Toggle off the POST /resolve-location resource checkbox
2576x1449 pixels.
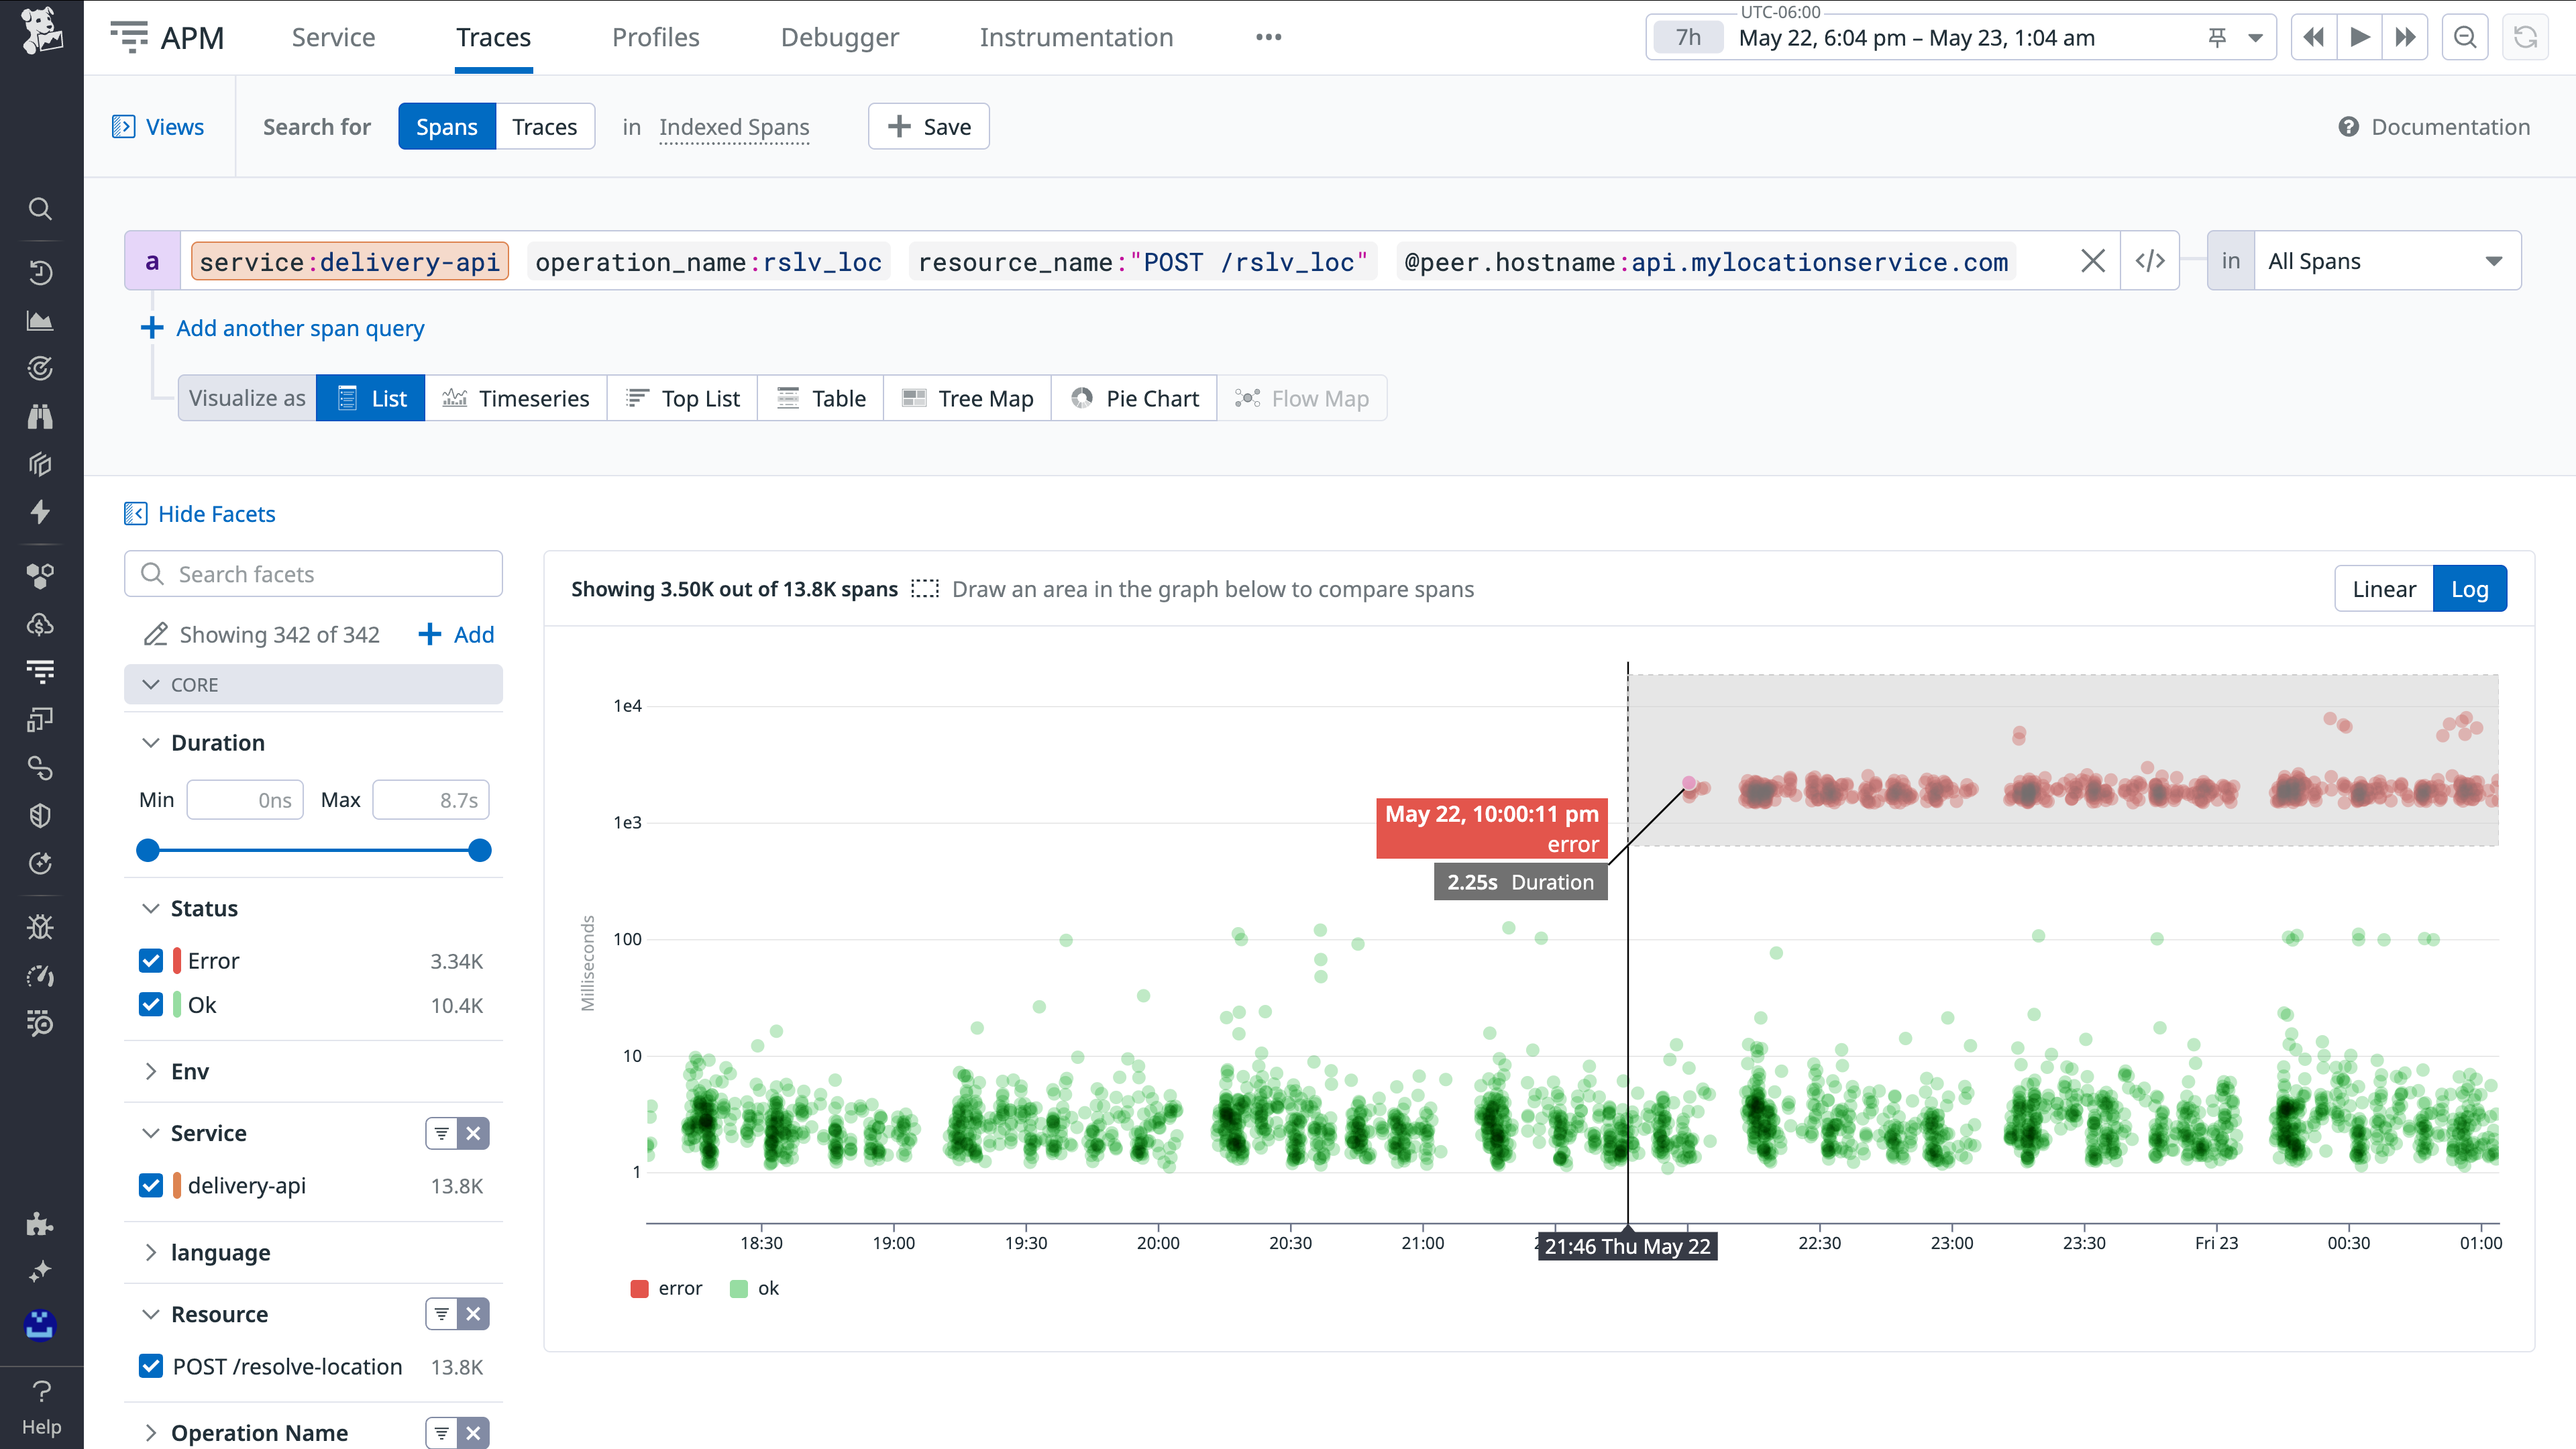pyautogui.click(x=151, y=1366)
